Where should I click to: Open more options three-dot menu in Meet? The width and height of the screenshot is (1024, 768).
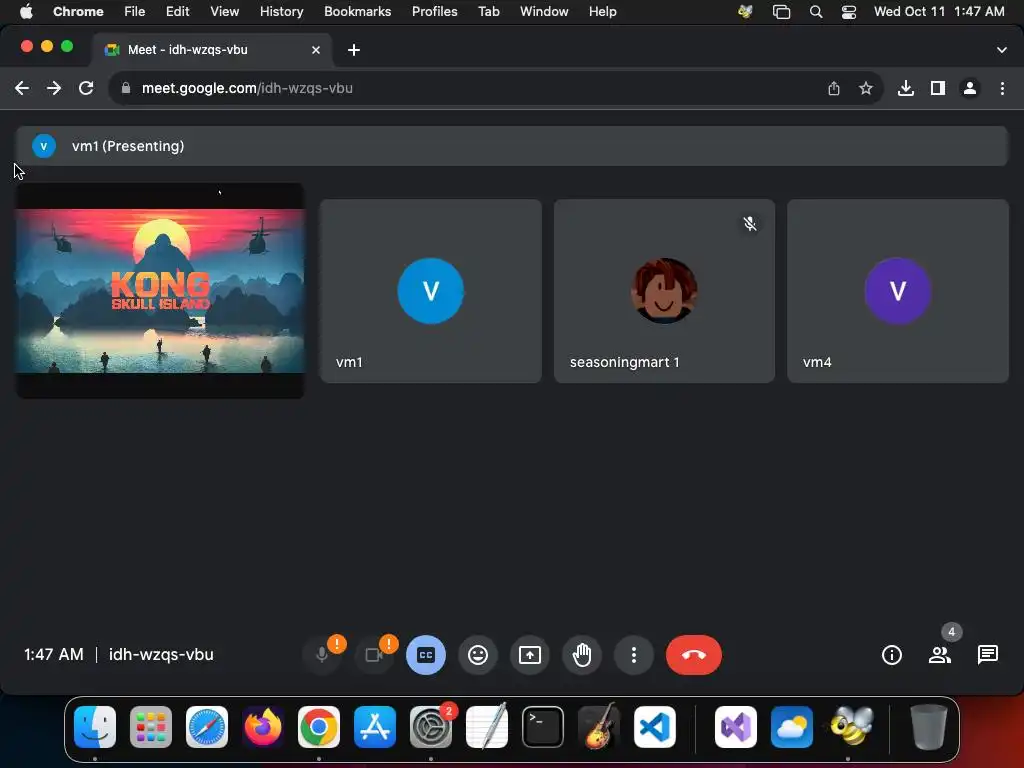click(x=633, y=654)
